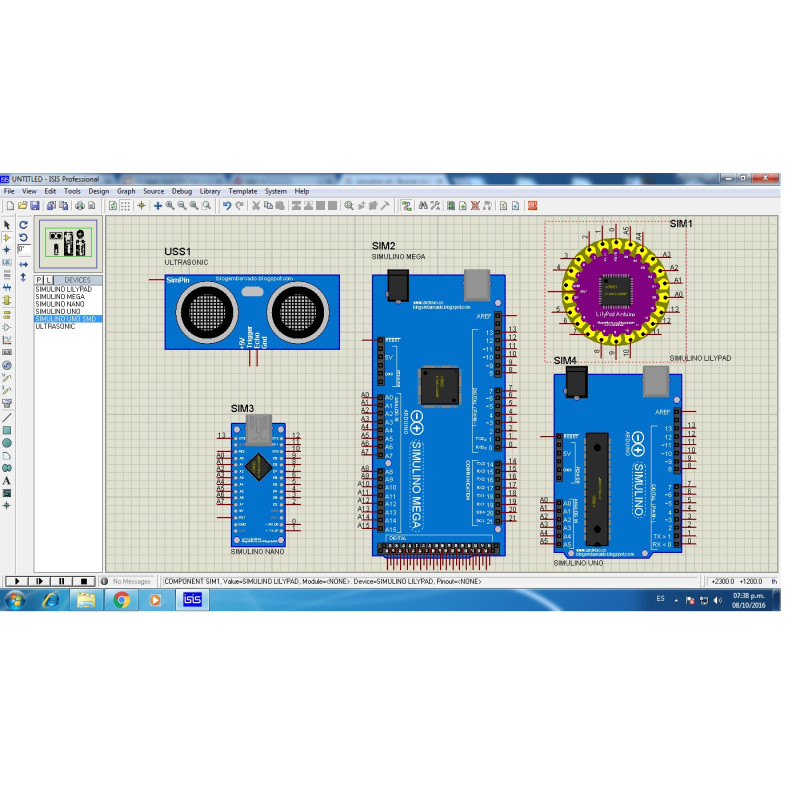The width and height of the screenshot is (800, 800).
Task: Start the simulation with Play button
Action: point(16,580)
